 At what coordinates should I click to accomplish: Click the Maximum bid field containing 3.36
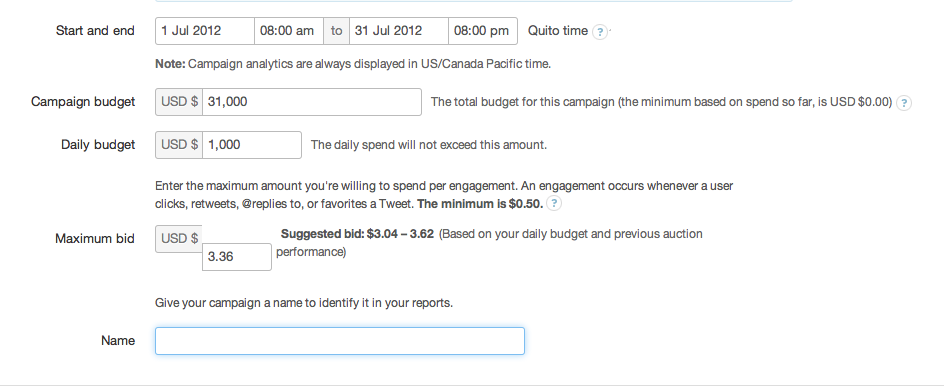(237, 257)
